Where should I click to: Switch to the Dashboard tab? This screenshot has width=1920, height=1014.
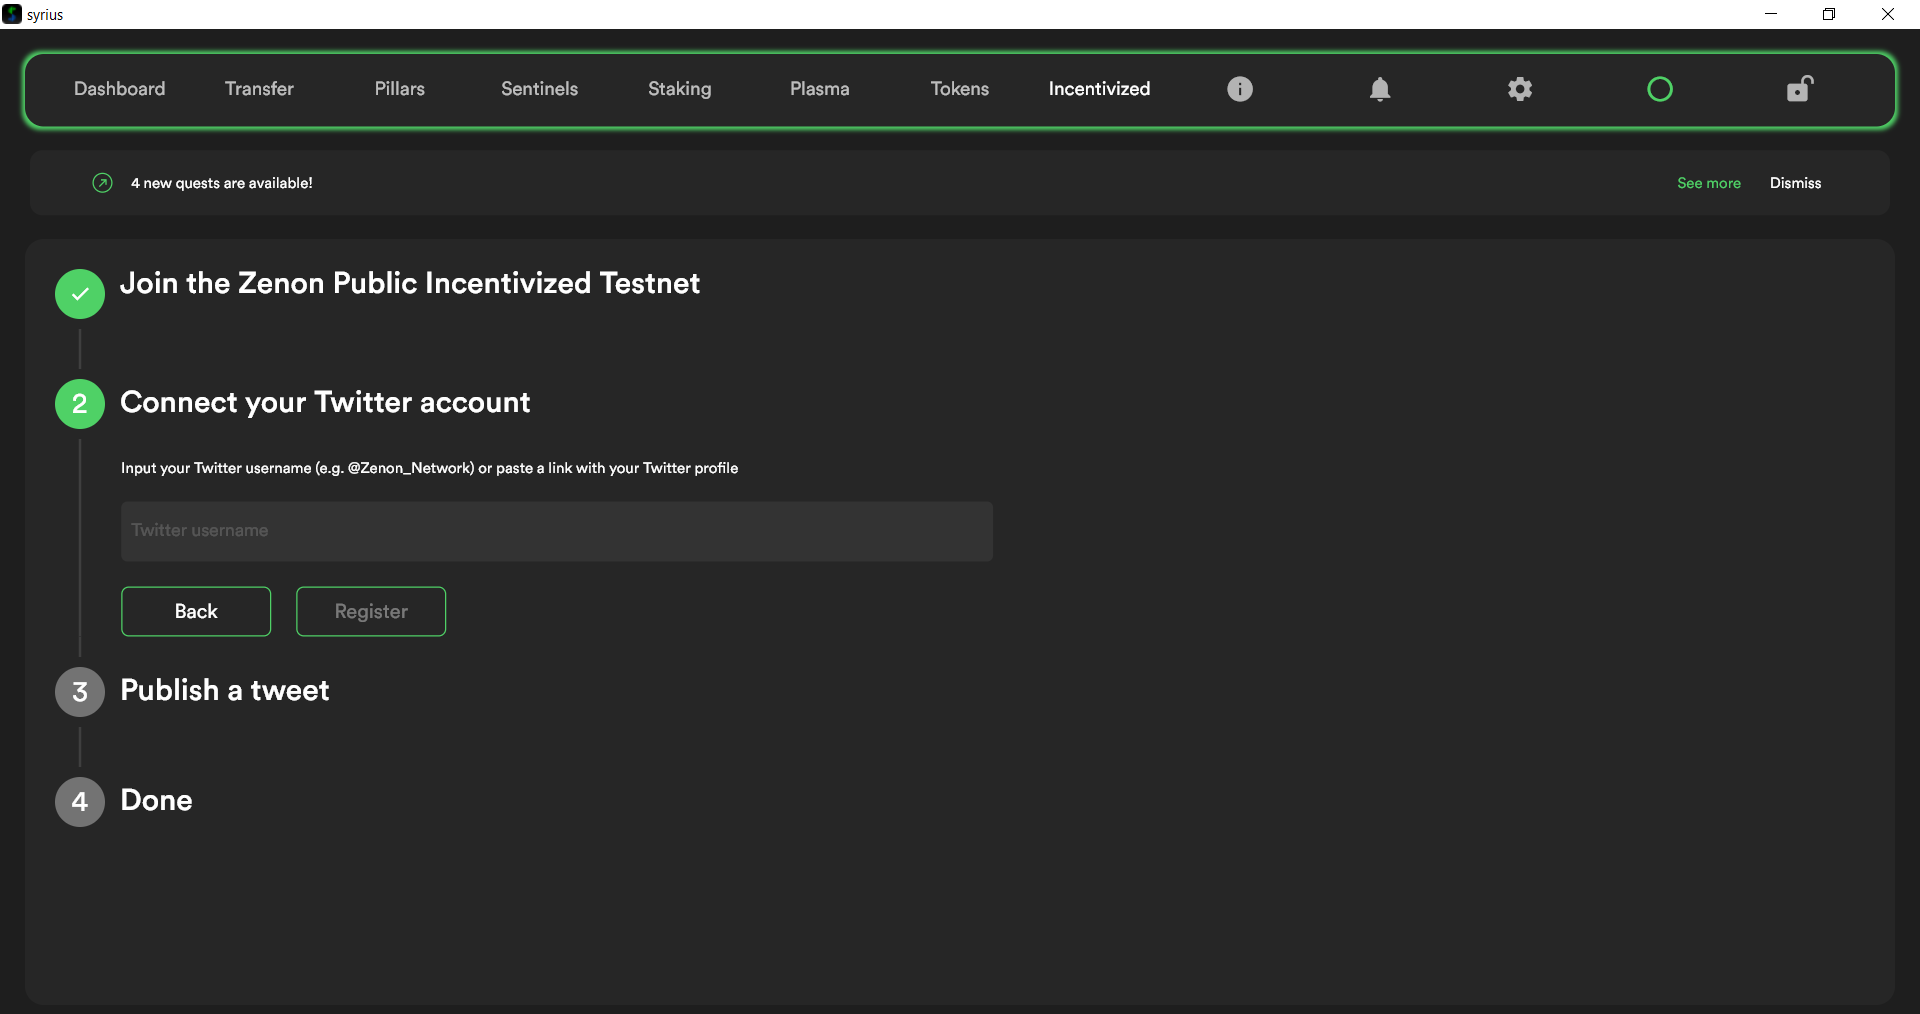coord(119,89)
